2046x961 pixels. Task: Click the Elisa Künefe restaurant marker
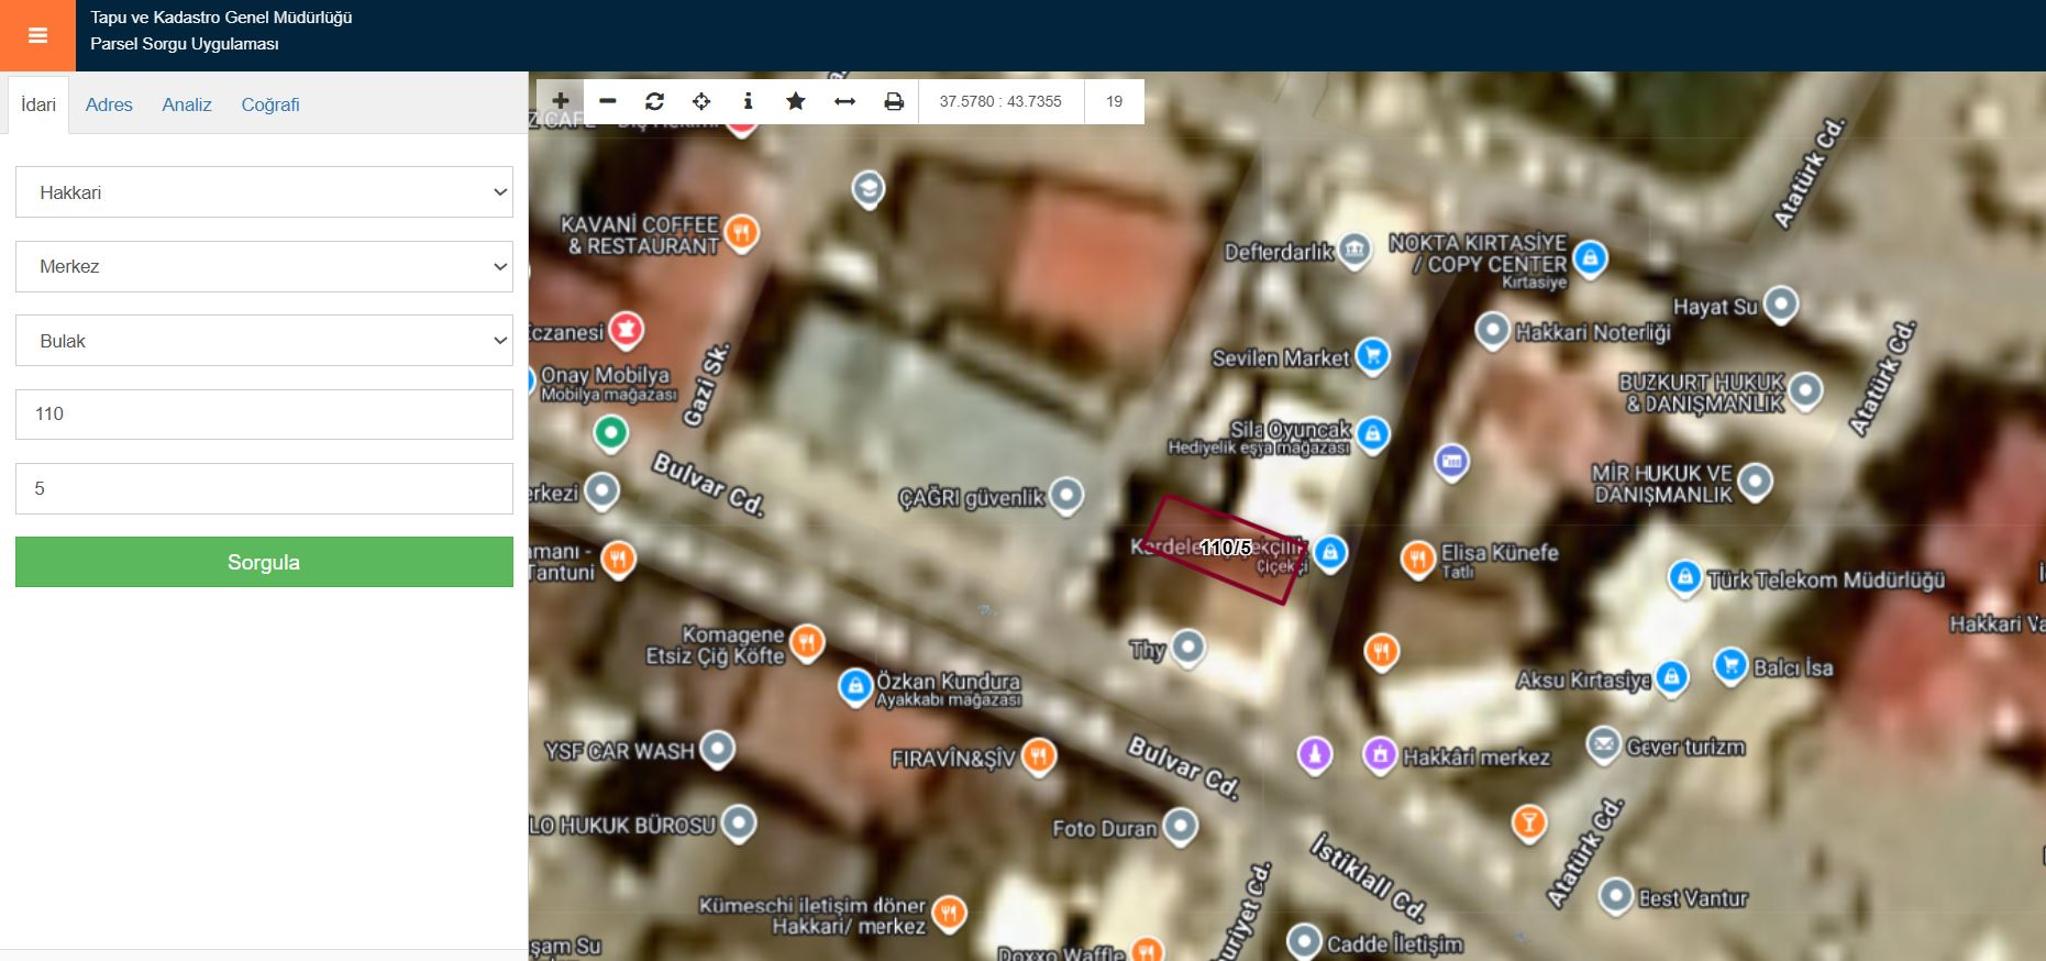[1418, 559]
